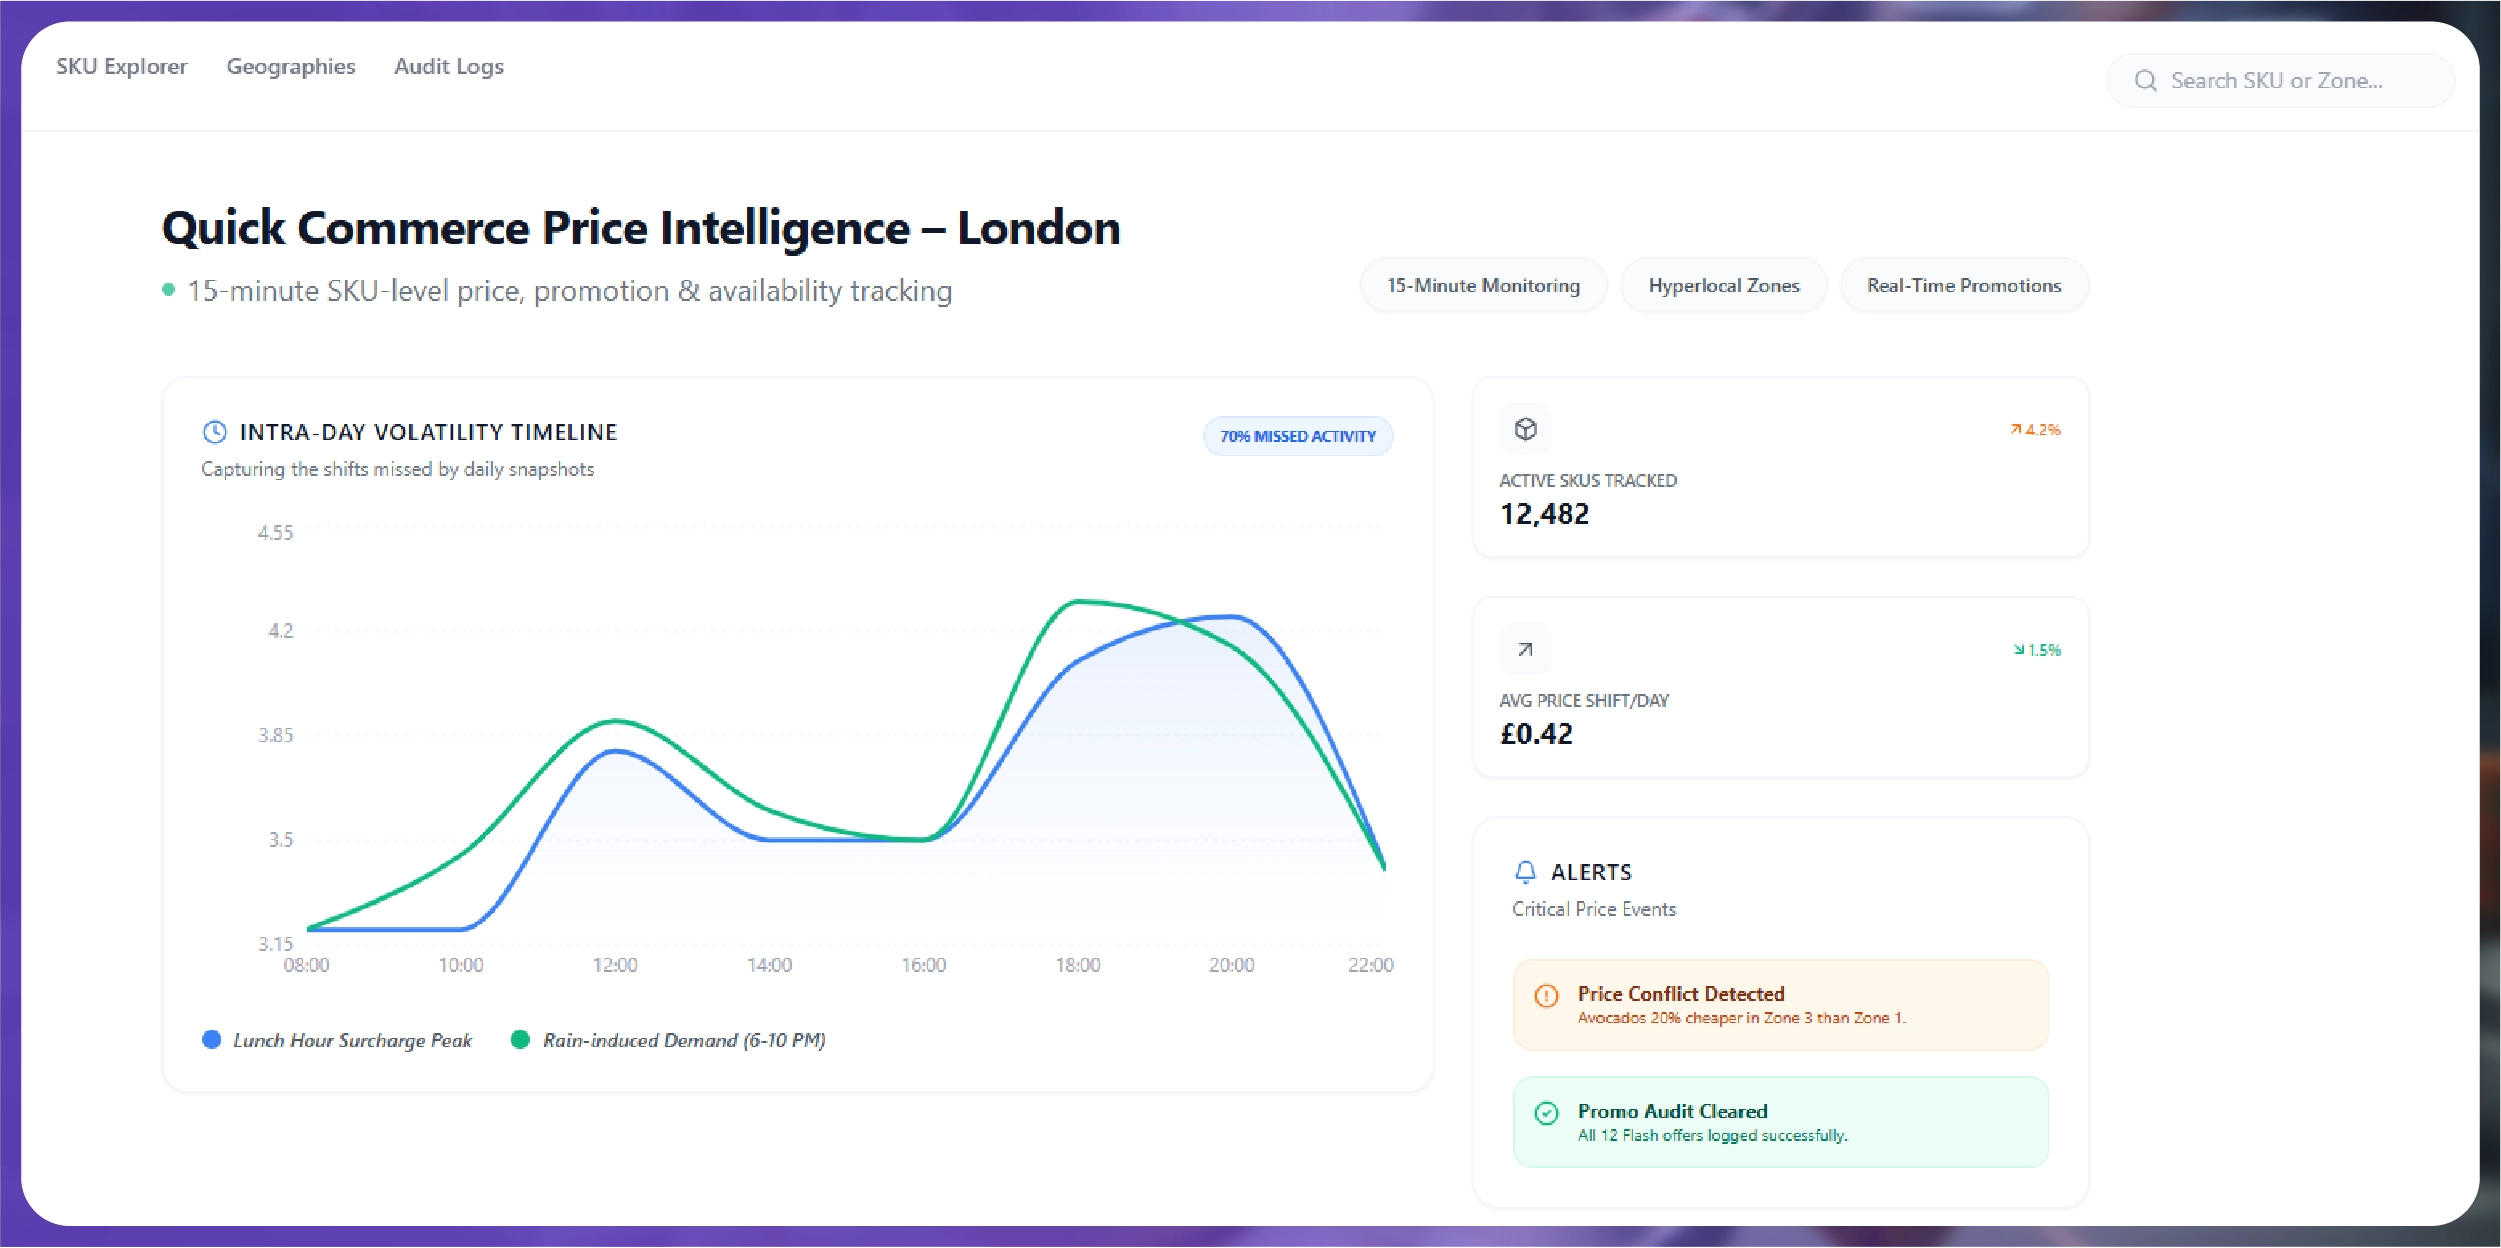The image size is (2501, 1248).
Task: Click the arrow icon in the Avg Price Shift card
Action: (1525, 649)
